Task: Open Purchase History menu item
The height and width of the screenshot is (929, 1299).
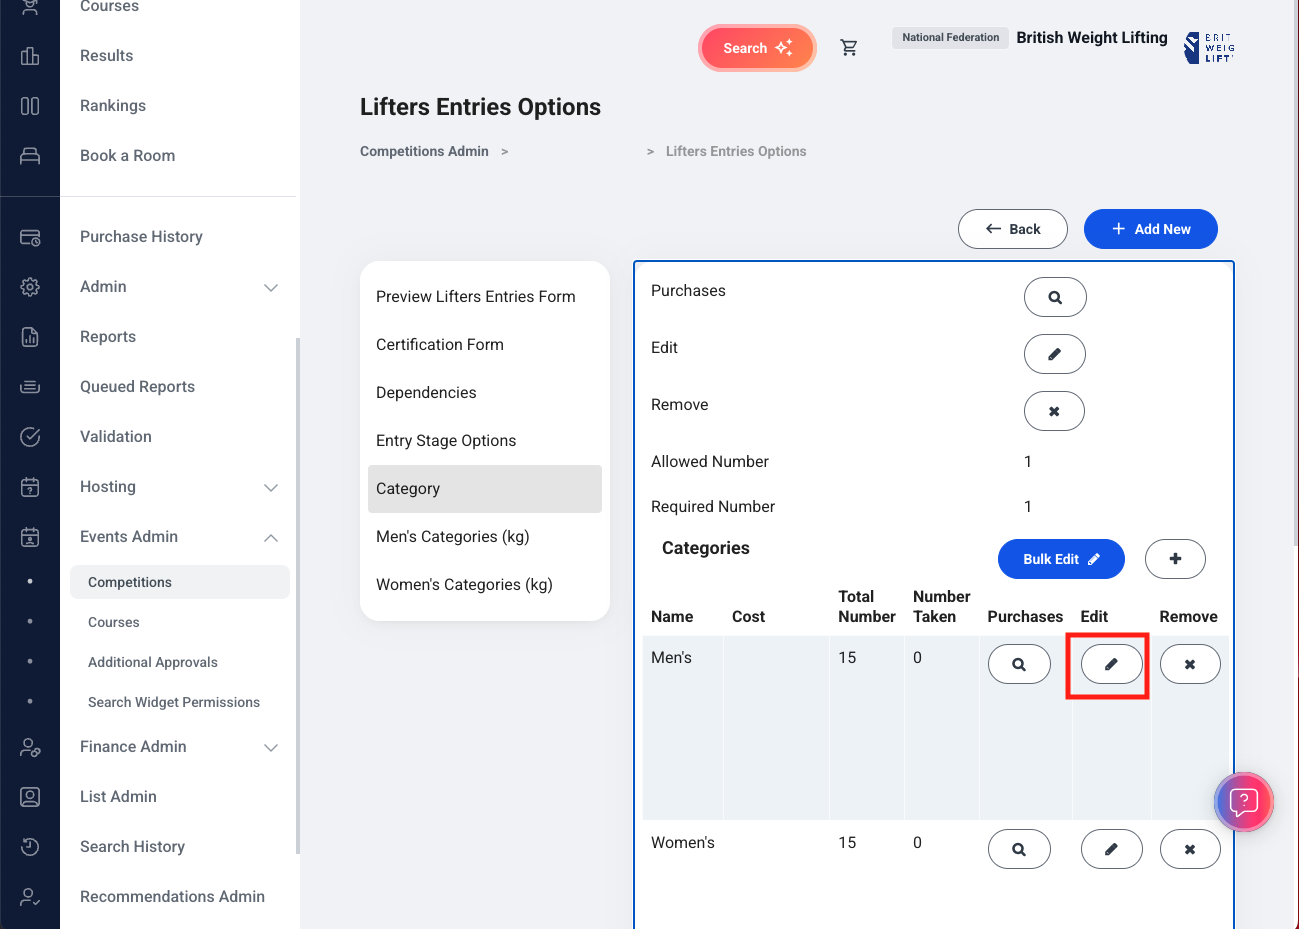Action: tap(141, 237)
